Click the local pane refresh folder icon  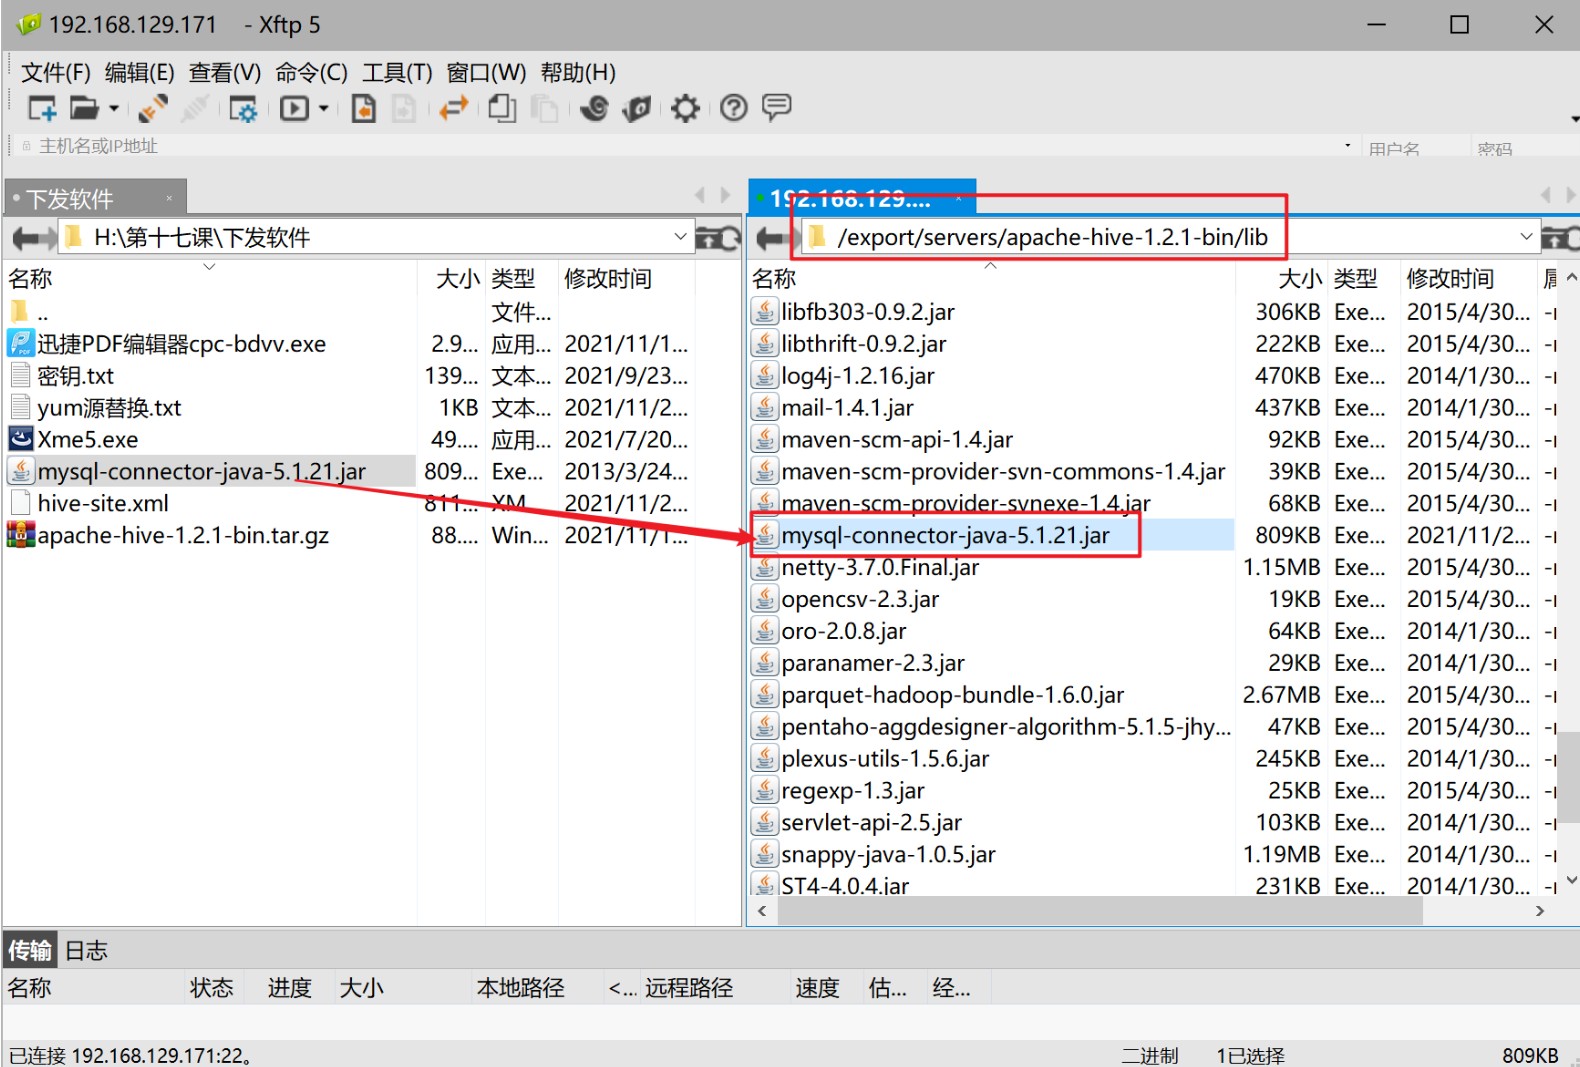point(718,238)
